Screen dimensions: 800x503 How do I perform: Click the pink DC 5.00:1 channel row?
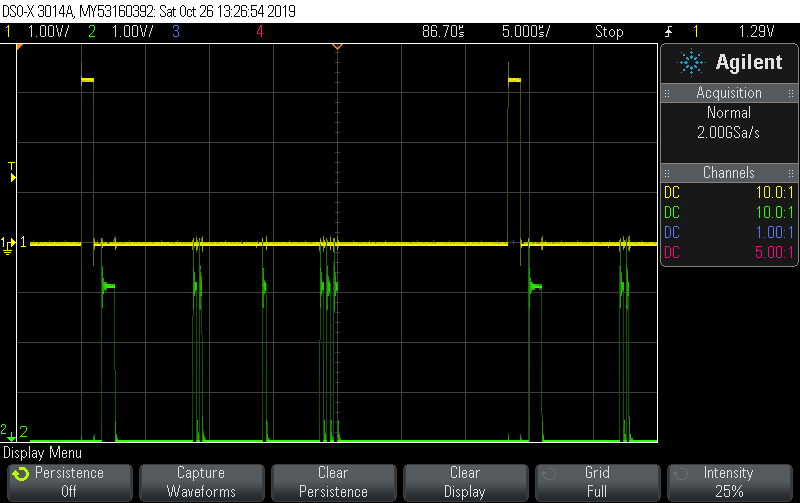click(x=729, y=252)
